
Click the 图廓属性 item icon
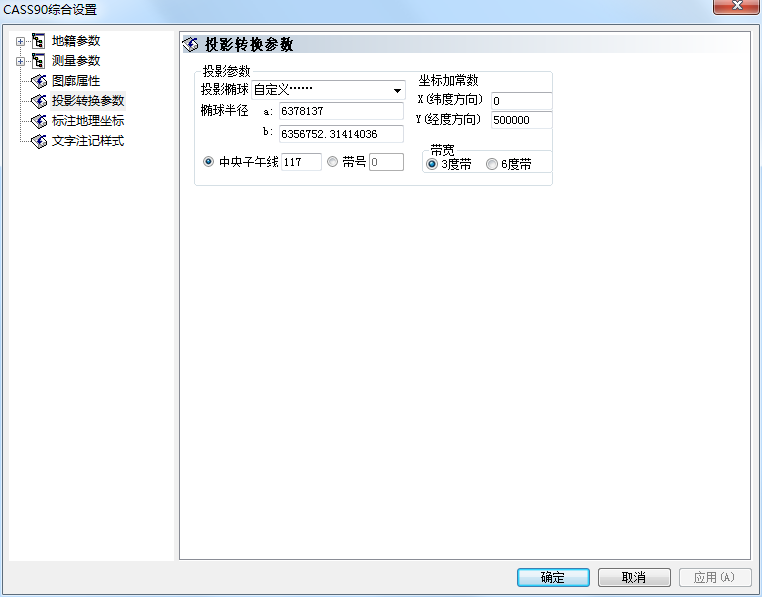39,81
